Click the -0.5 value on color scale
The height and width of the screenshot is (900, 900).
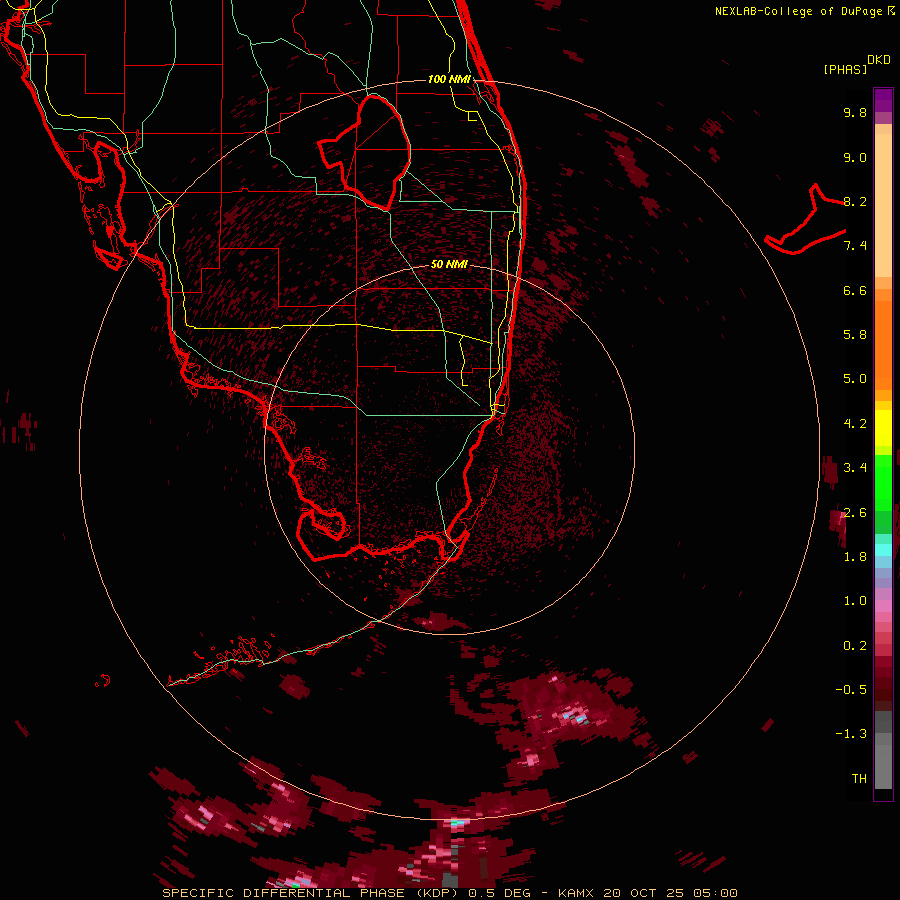851,690
